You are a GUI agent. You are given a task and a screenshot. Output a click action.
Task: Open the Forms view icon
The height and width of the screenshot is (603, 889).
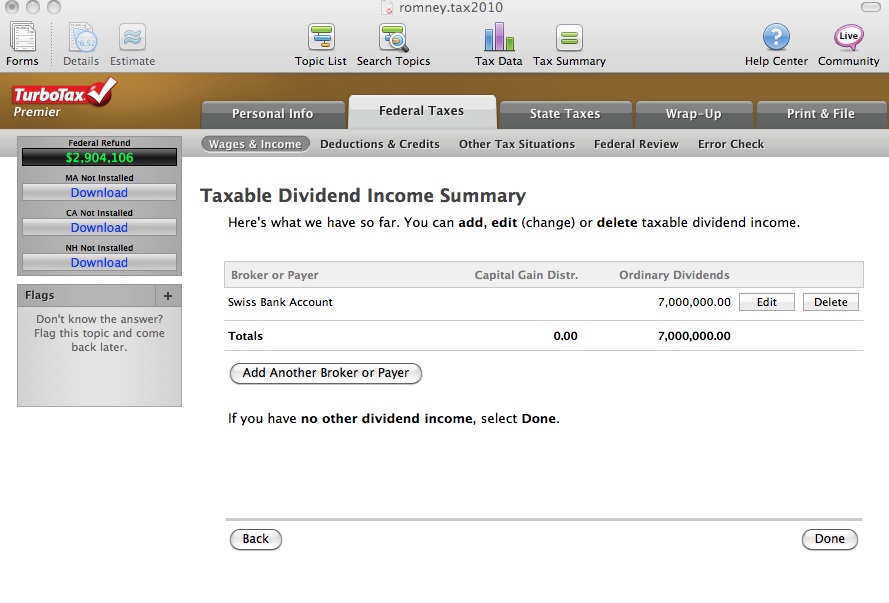[22, 37]
